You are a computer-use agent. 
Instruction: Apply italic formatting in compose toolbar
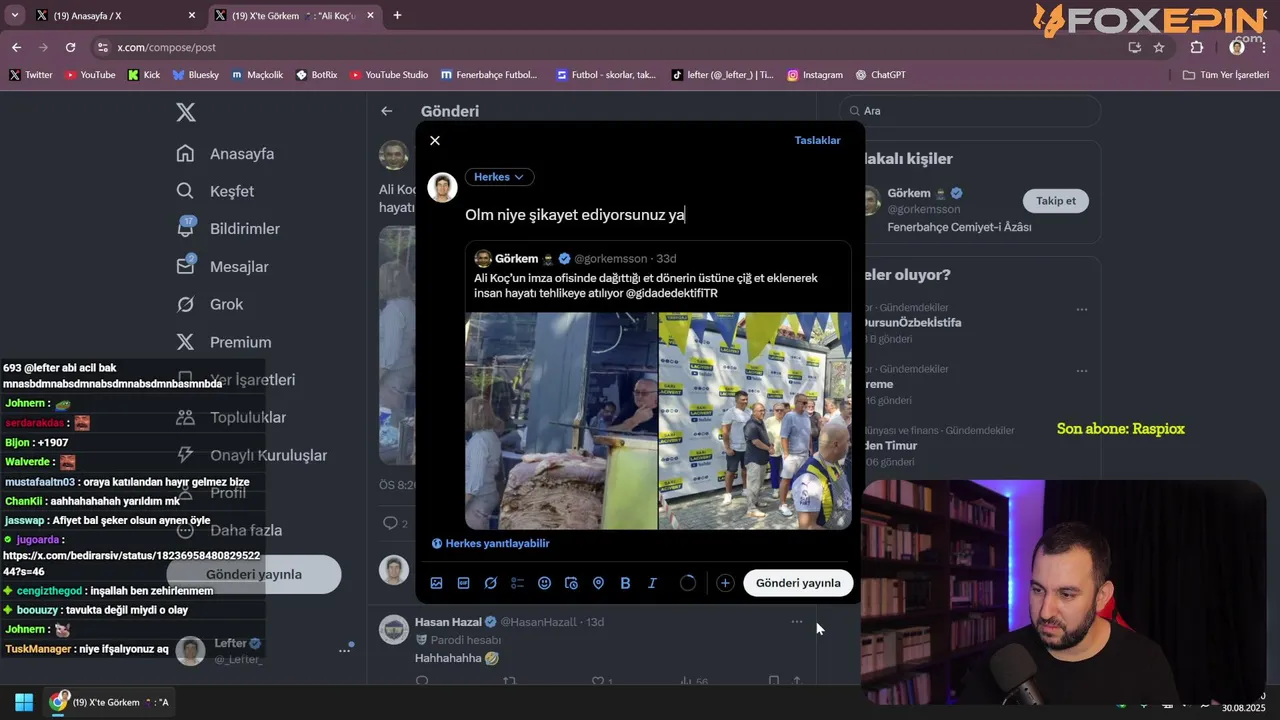coord(652,583)
